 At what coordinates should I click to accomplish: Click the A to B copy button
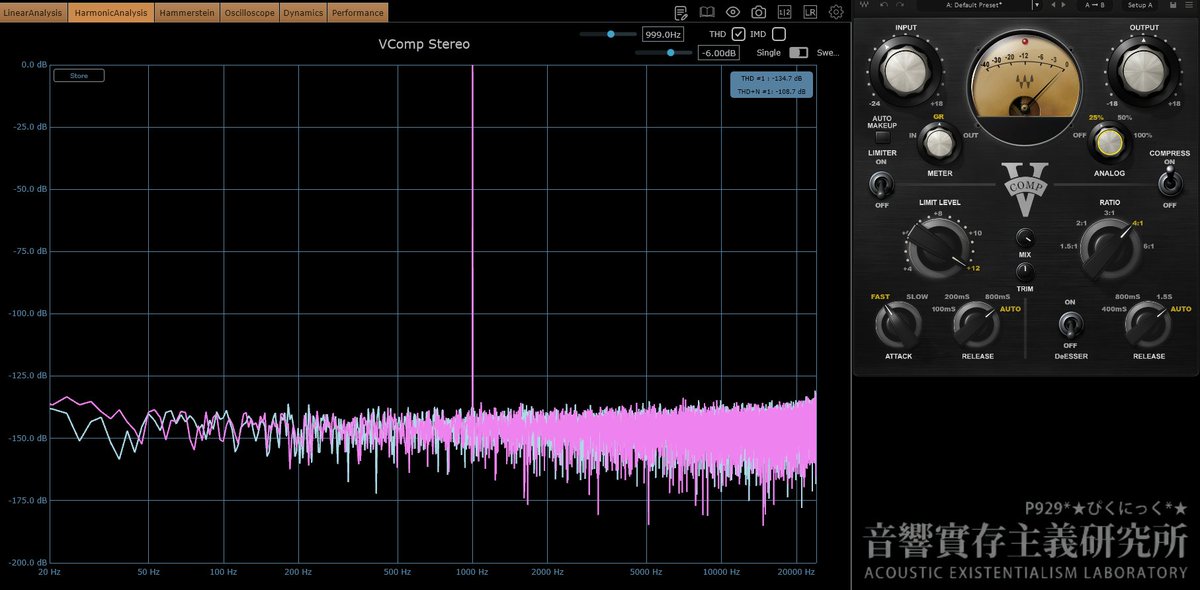pos(1094,5)
